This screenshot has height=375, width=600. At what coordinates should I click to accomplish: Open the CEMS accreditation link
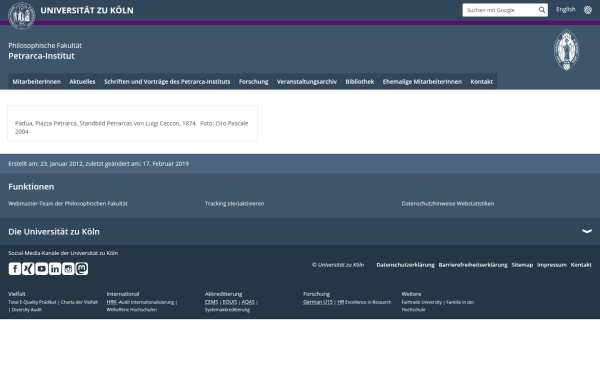(211, 302)
